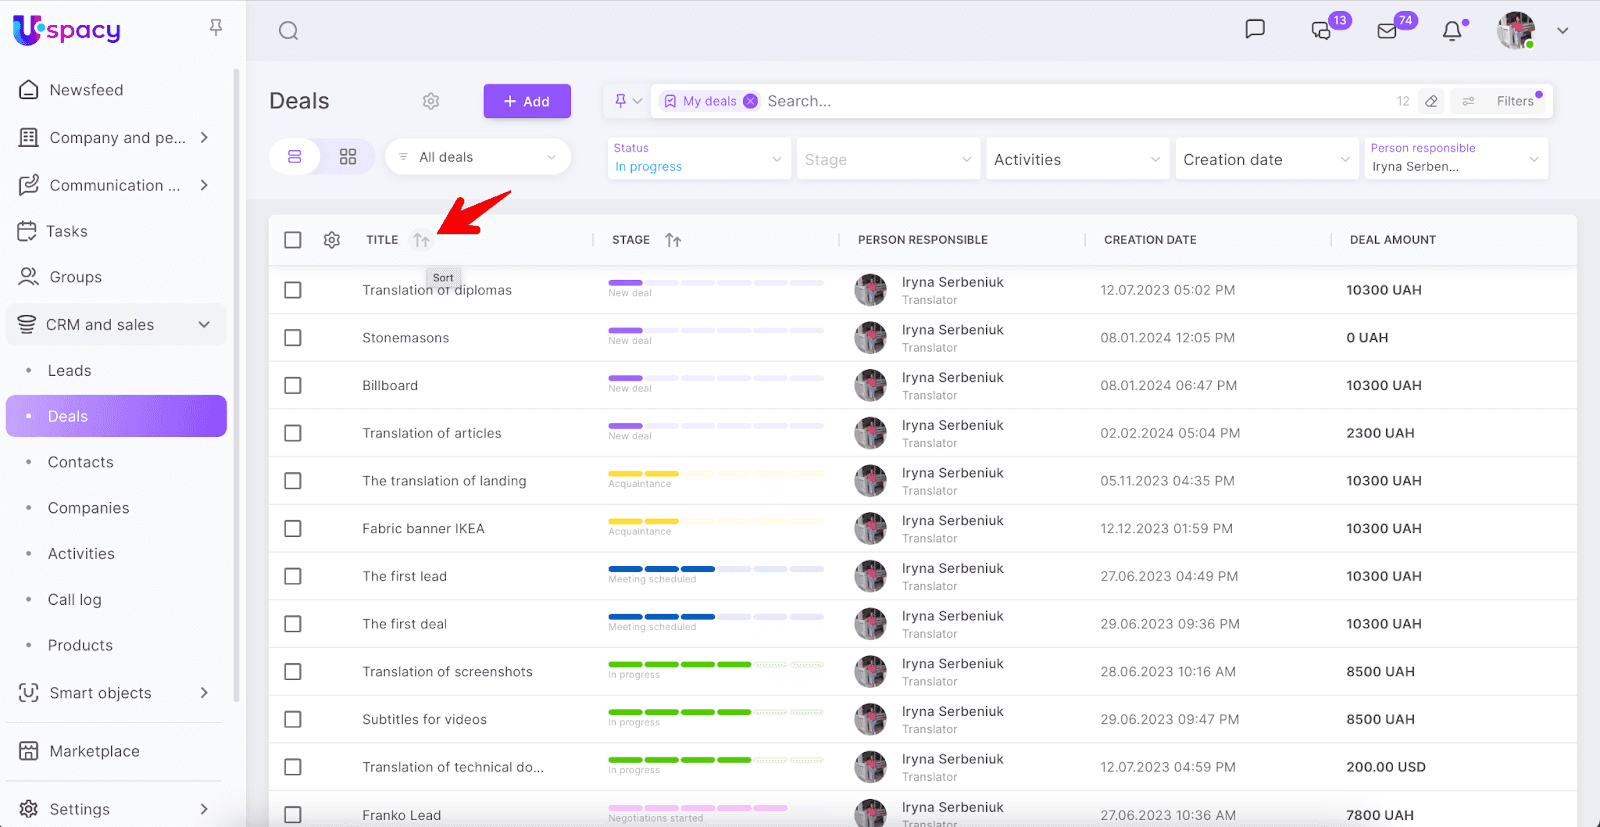Open the notifications bell icon

[1452, 31]
